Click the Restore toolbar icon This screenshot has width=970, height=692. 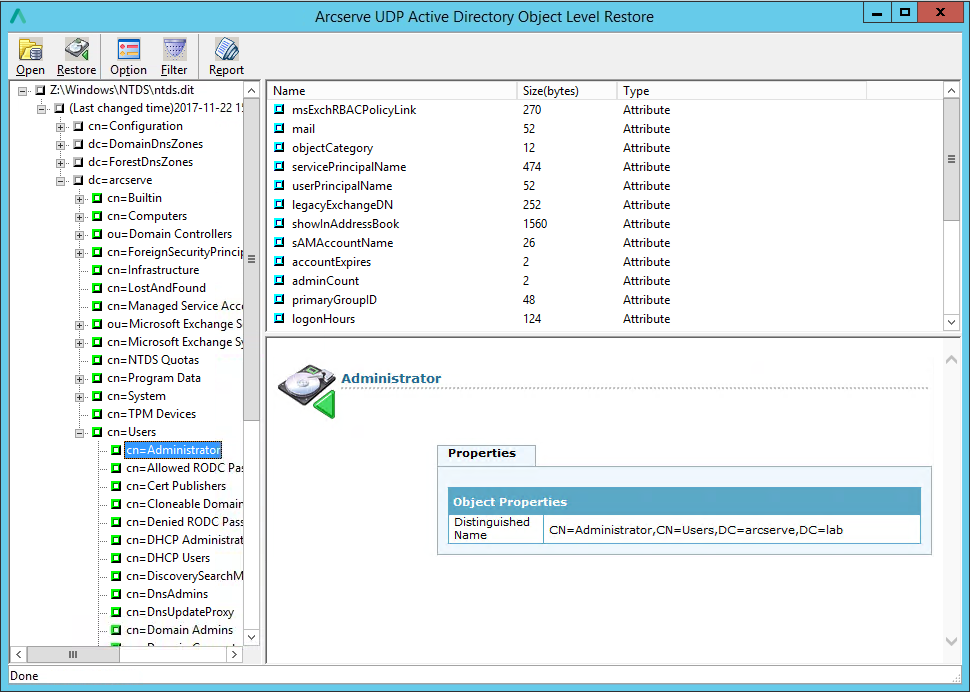(x=77, y=49)
